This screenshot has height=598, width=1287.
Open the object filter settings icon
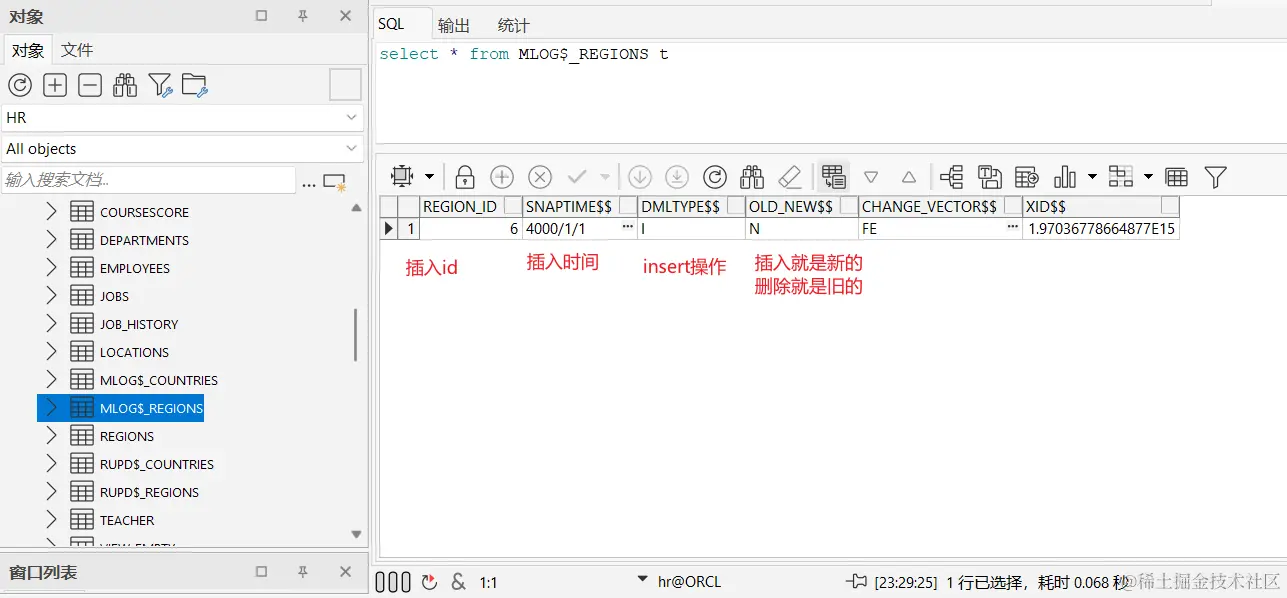click(x=160, y=85)
